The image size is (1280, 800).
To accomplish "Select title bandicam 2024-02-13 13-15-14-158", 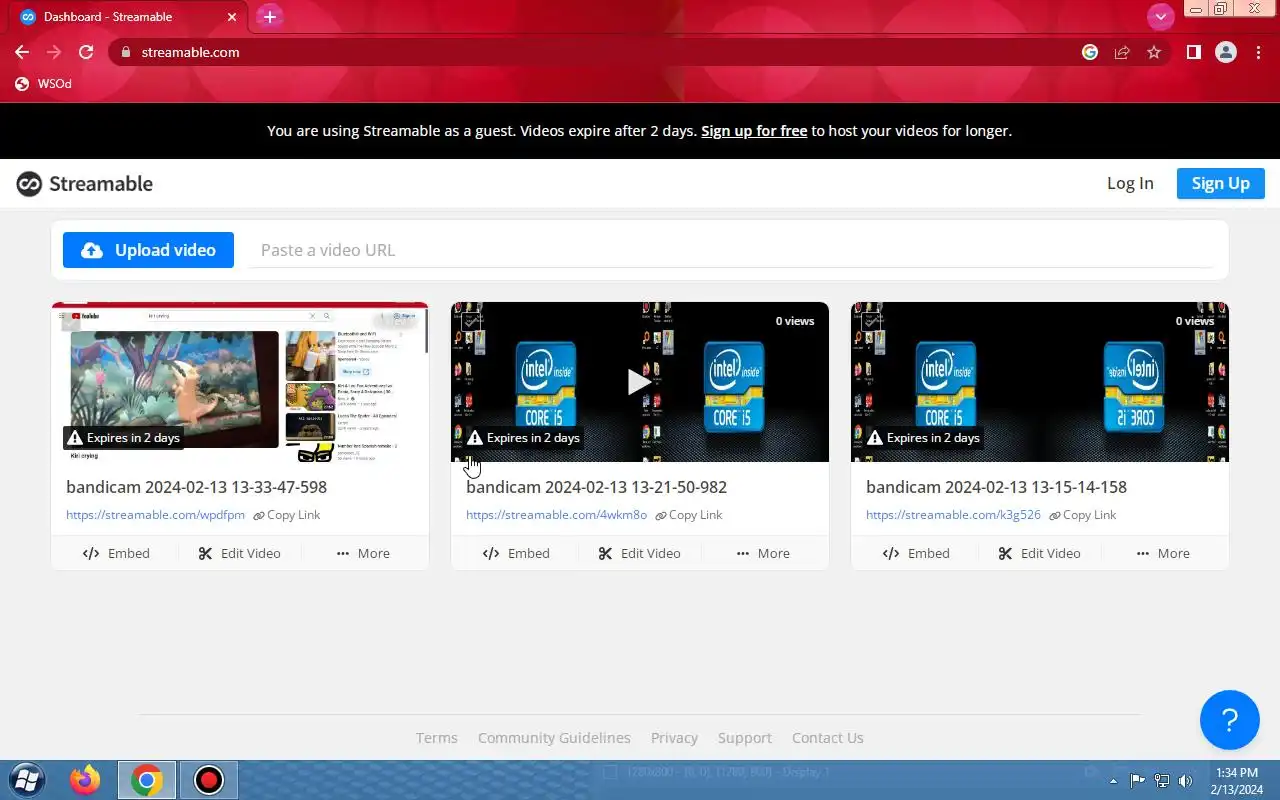I will coord(996,487).
